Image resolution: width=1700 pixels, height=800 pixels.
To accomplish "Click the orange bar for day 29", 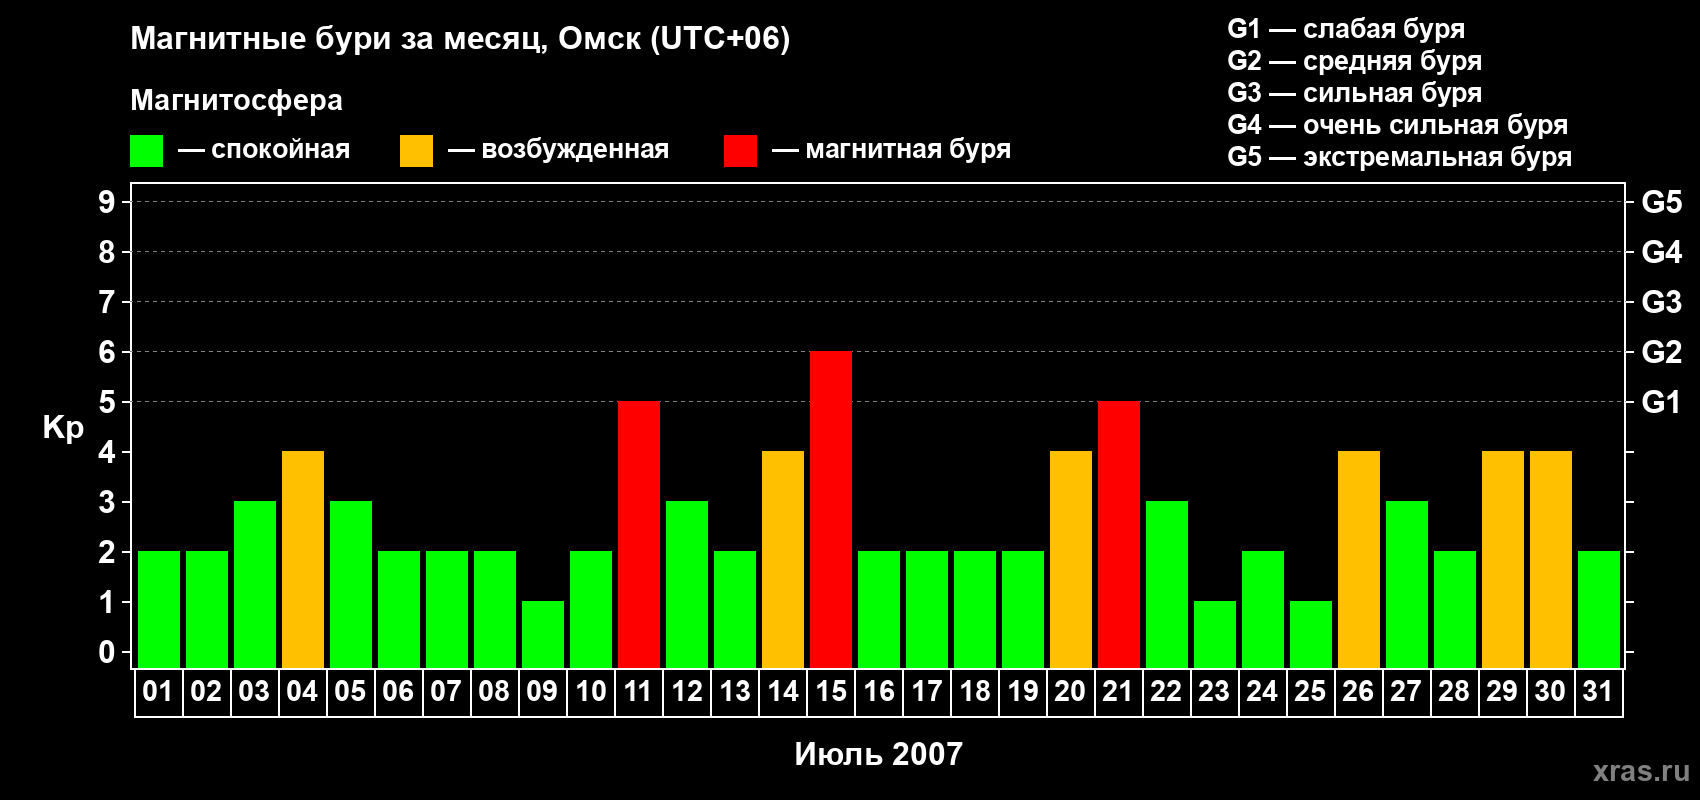I will click(x=1503, y=559).
